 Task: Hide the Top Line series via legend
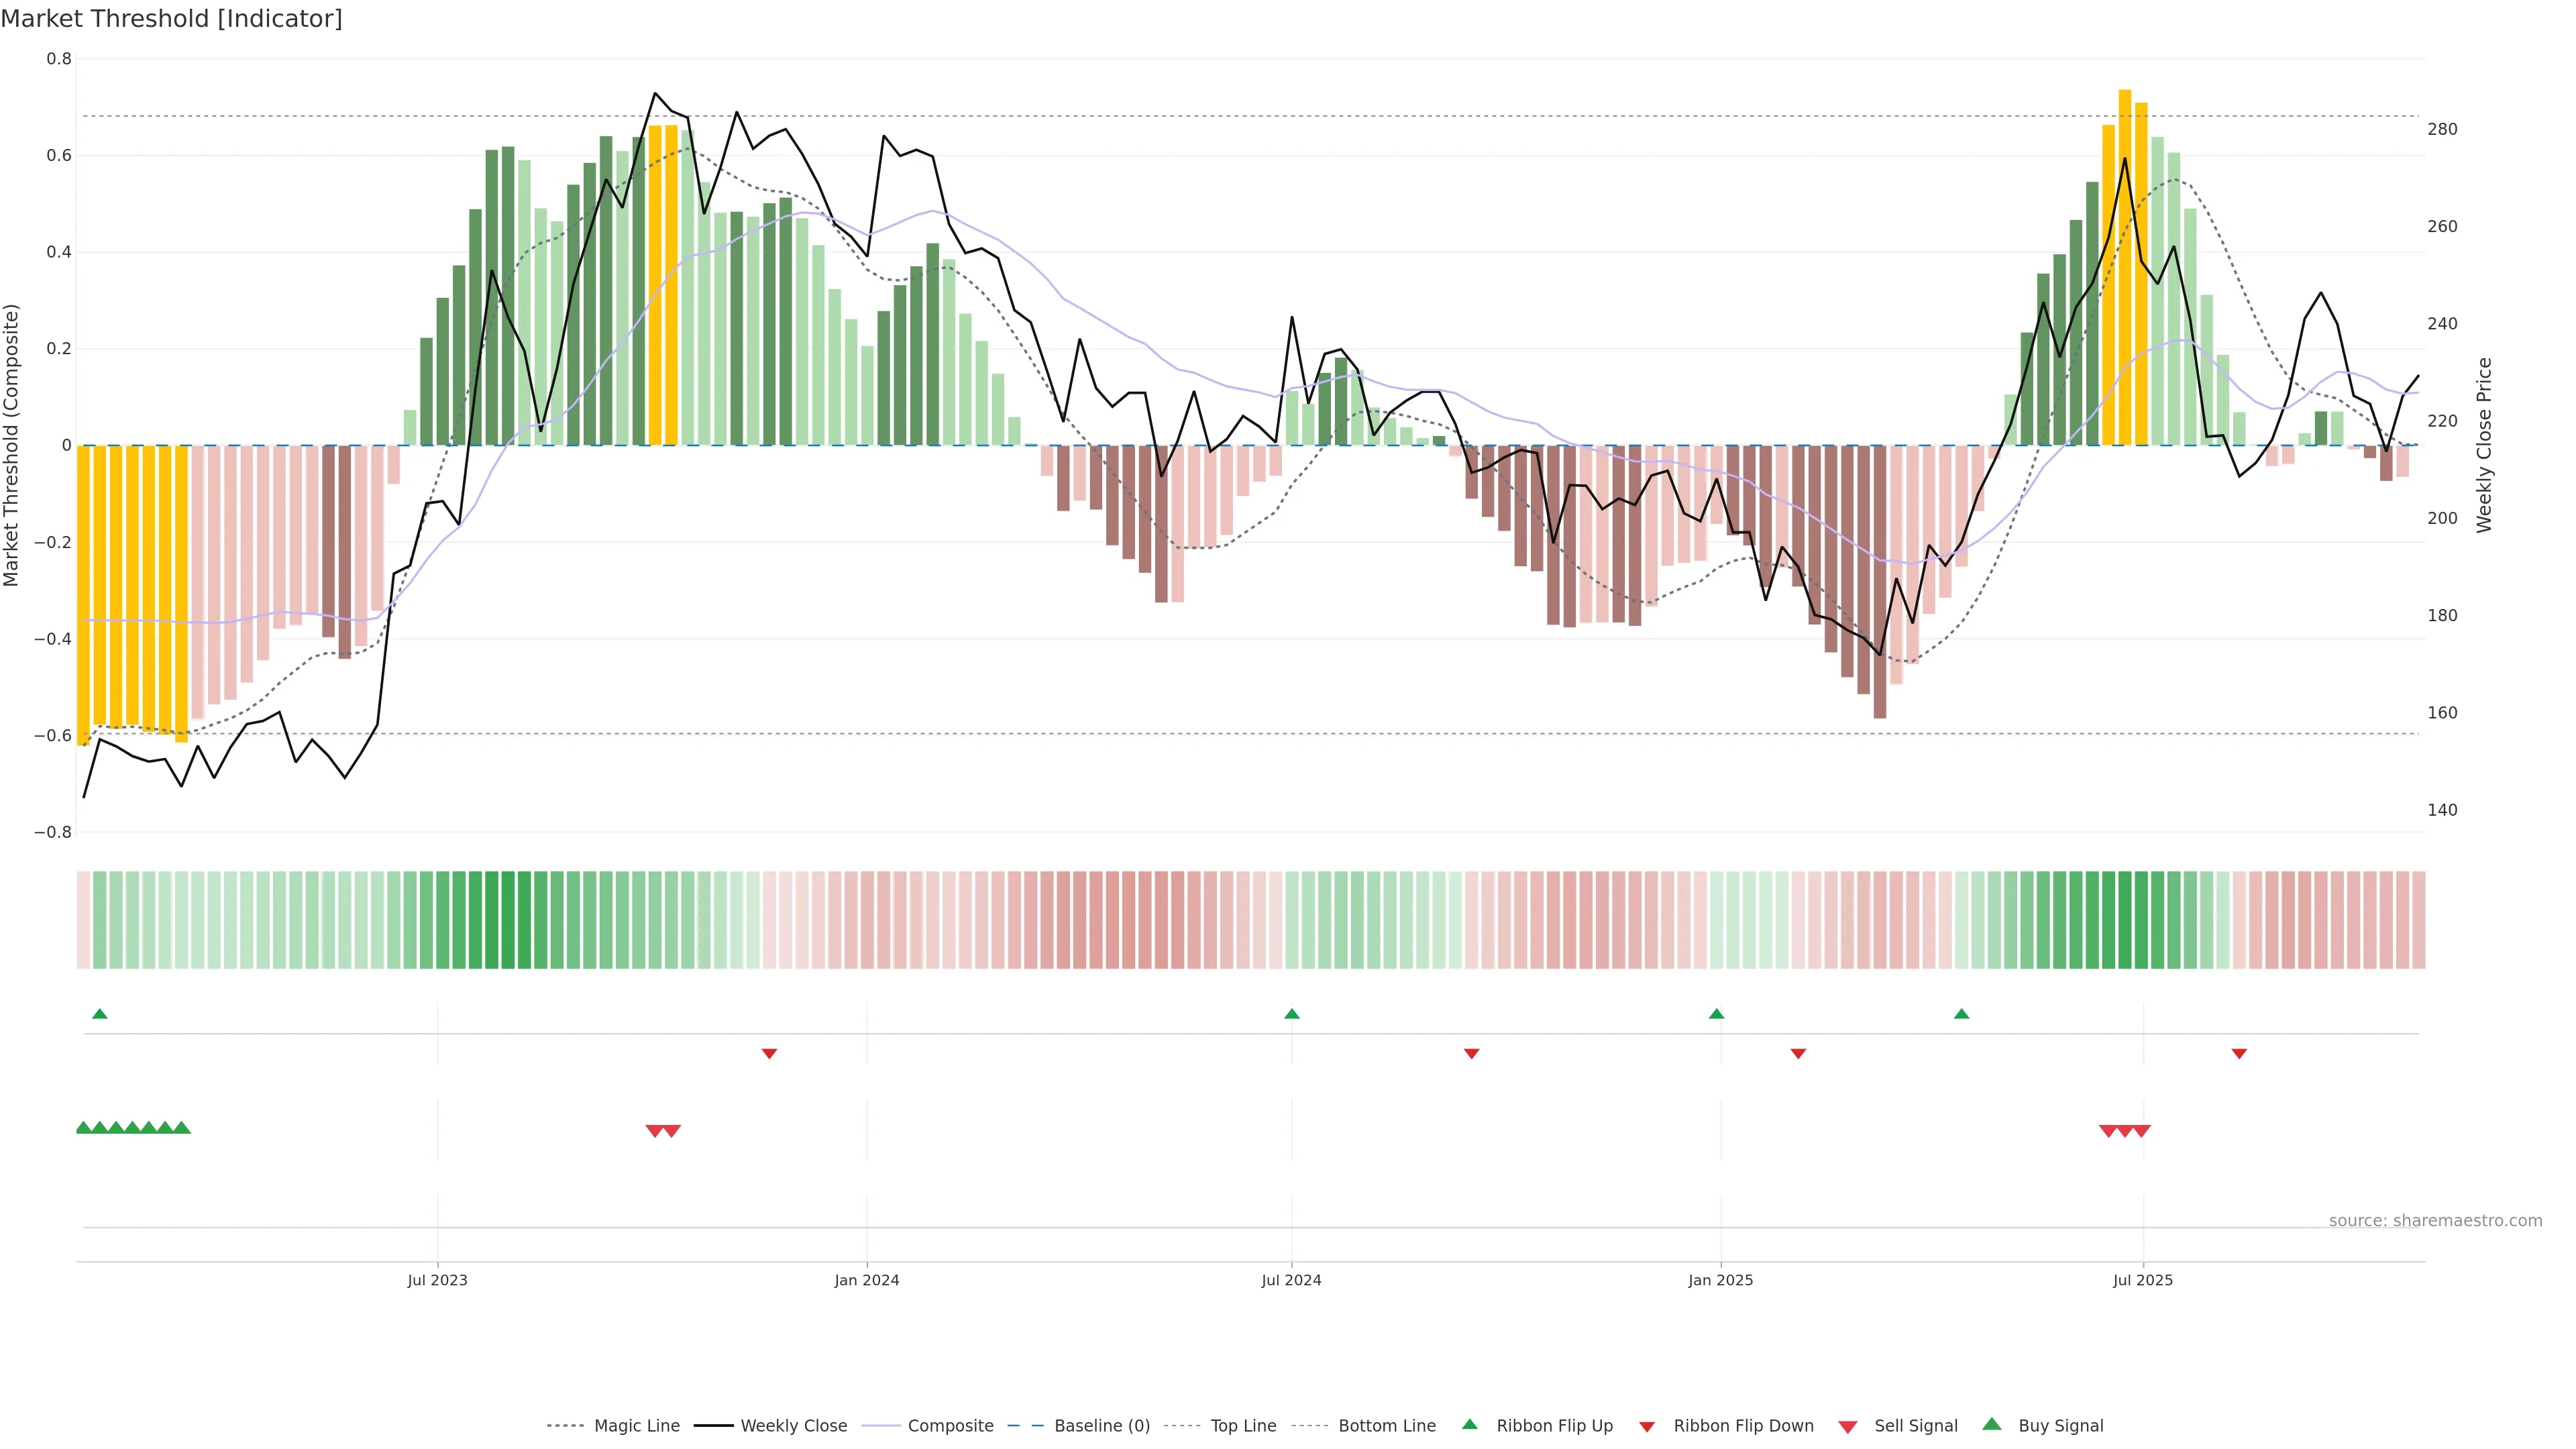tap(1243, 1426)
